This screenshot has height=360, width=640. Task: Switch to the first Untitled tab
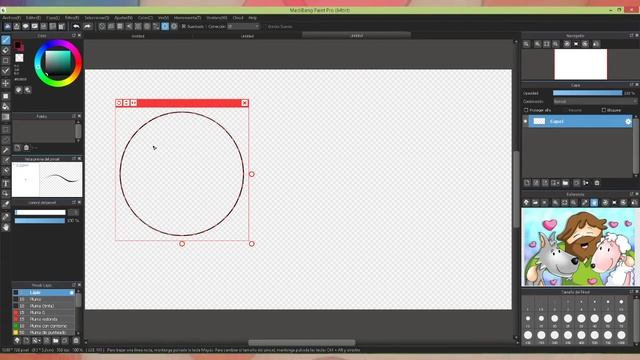[138, 36]
